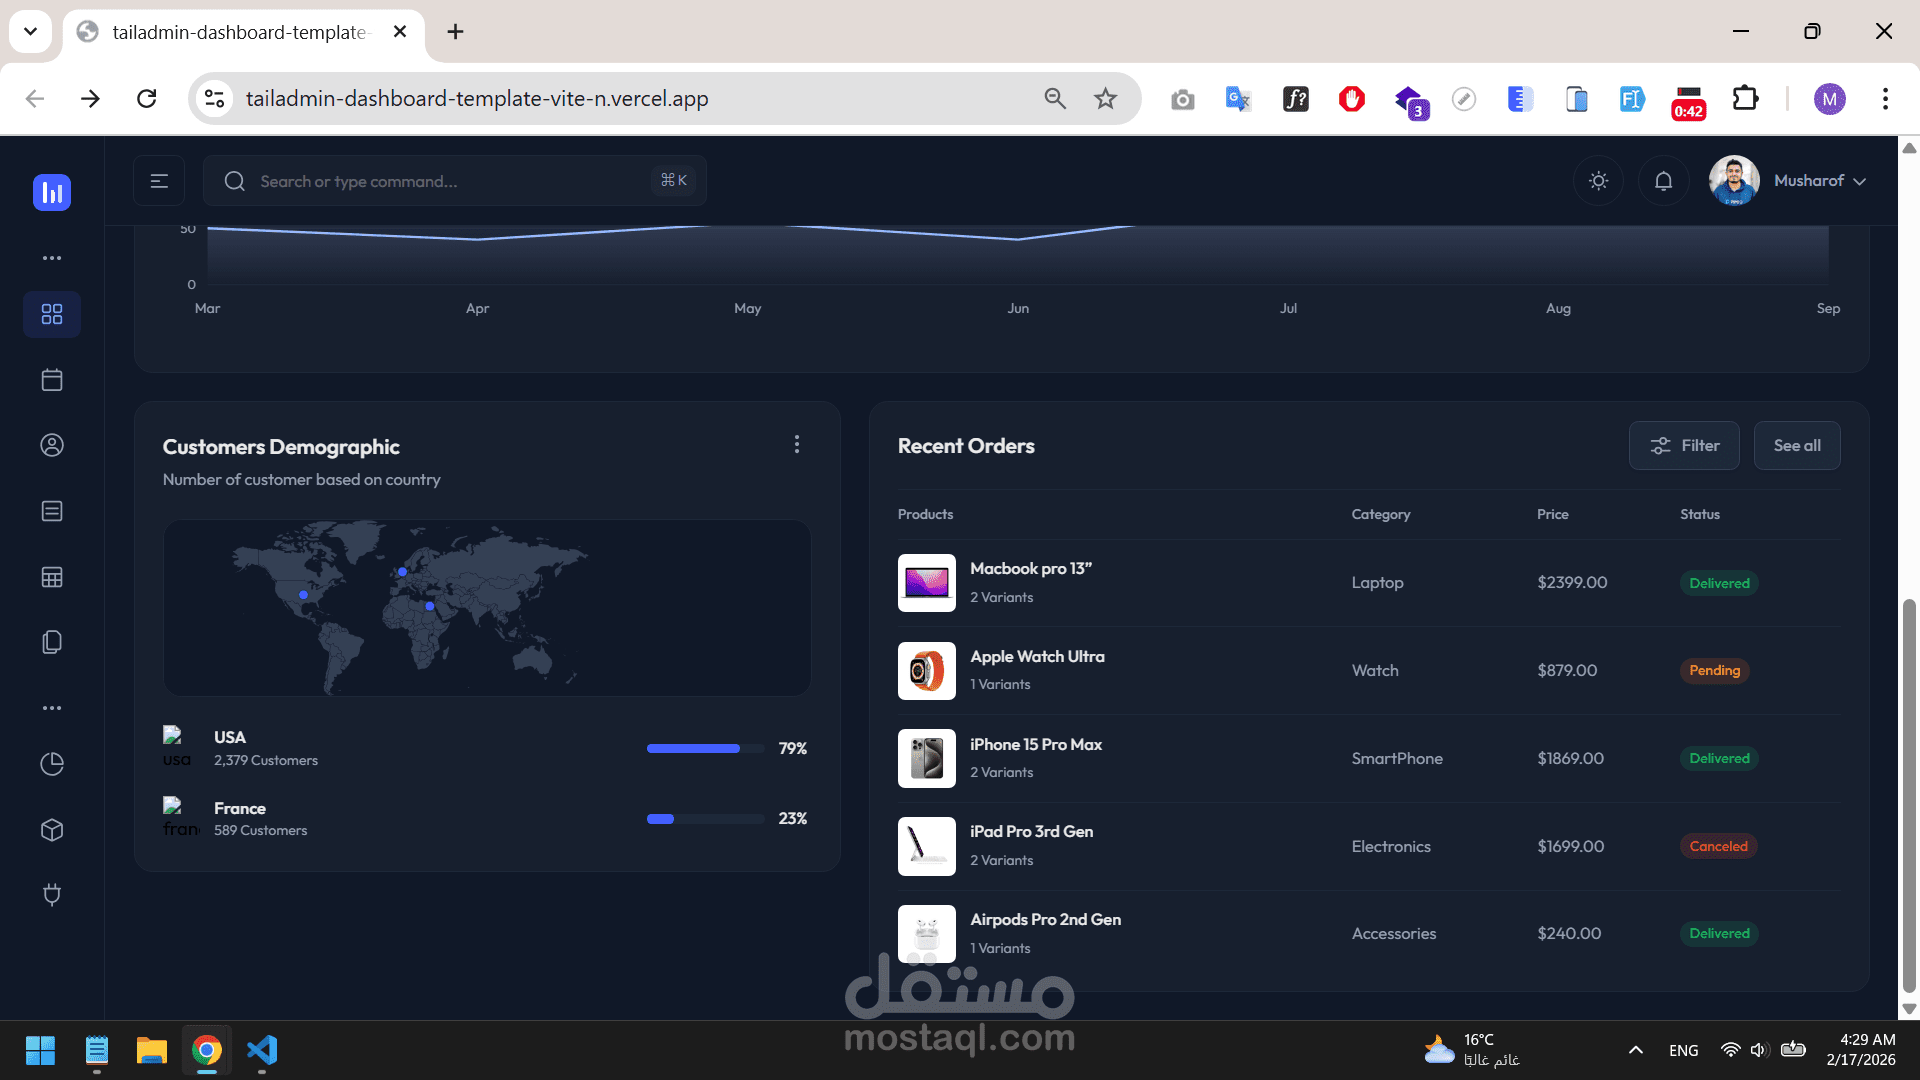
Task: Open the plug authentication sidebar icon
Action: (x=52, y=894)
